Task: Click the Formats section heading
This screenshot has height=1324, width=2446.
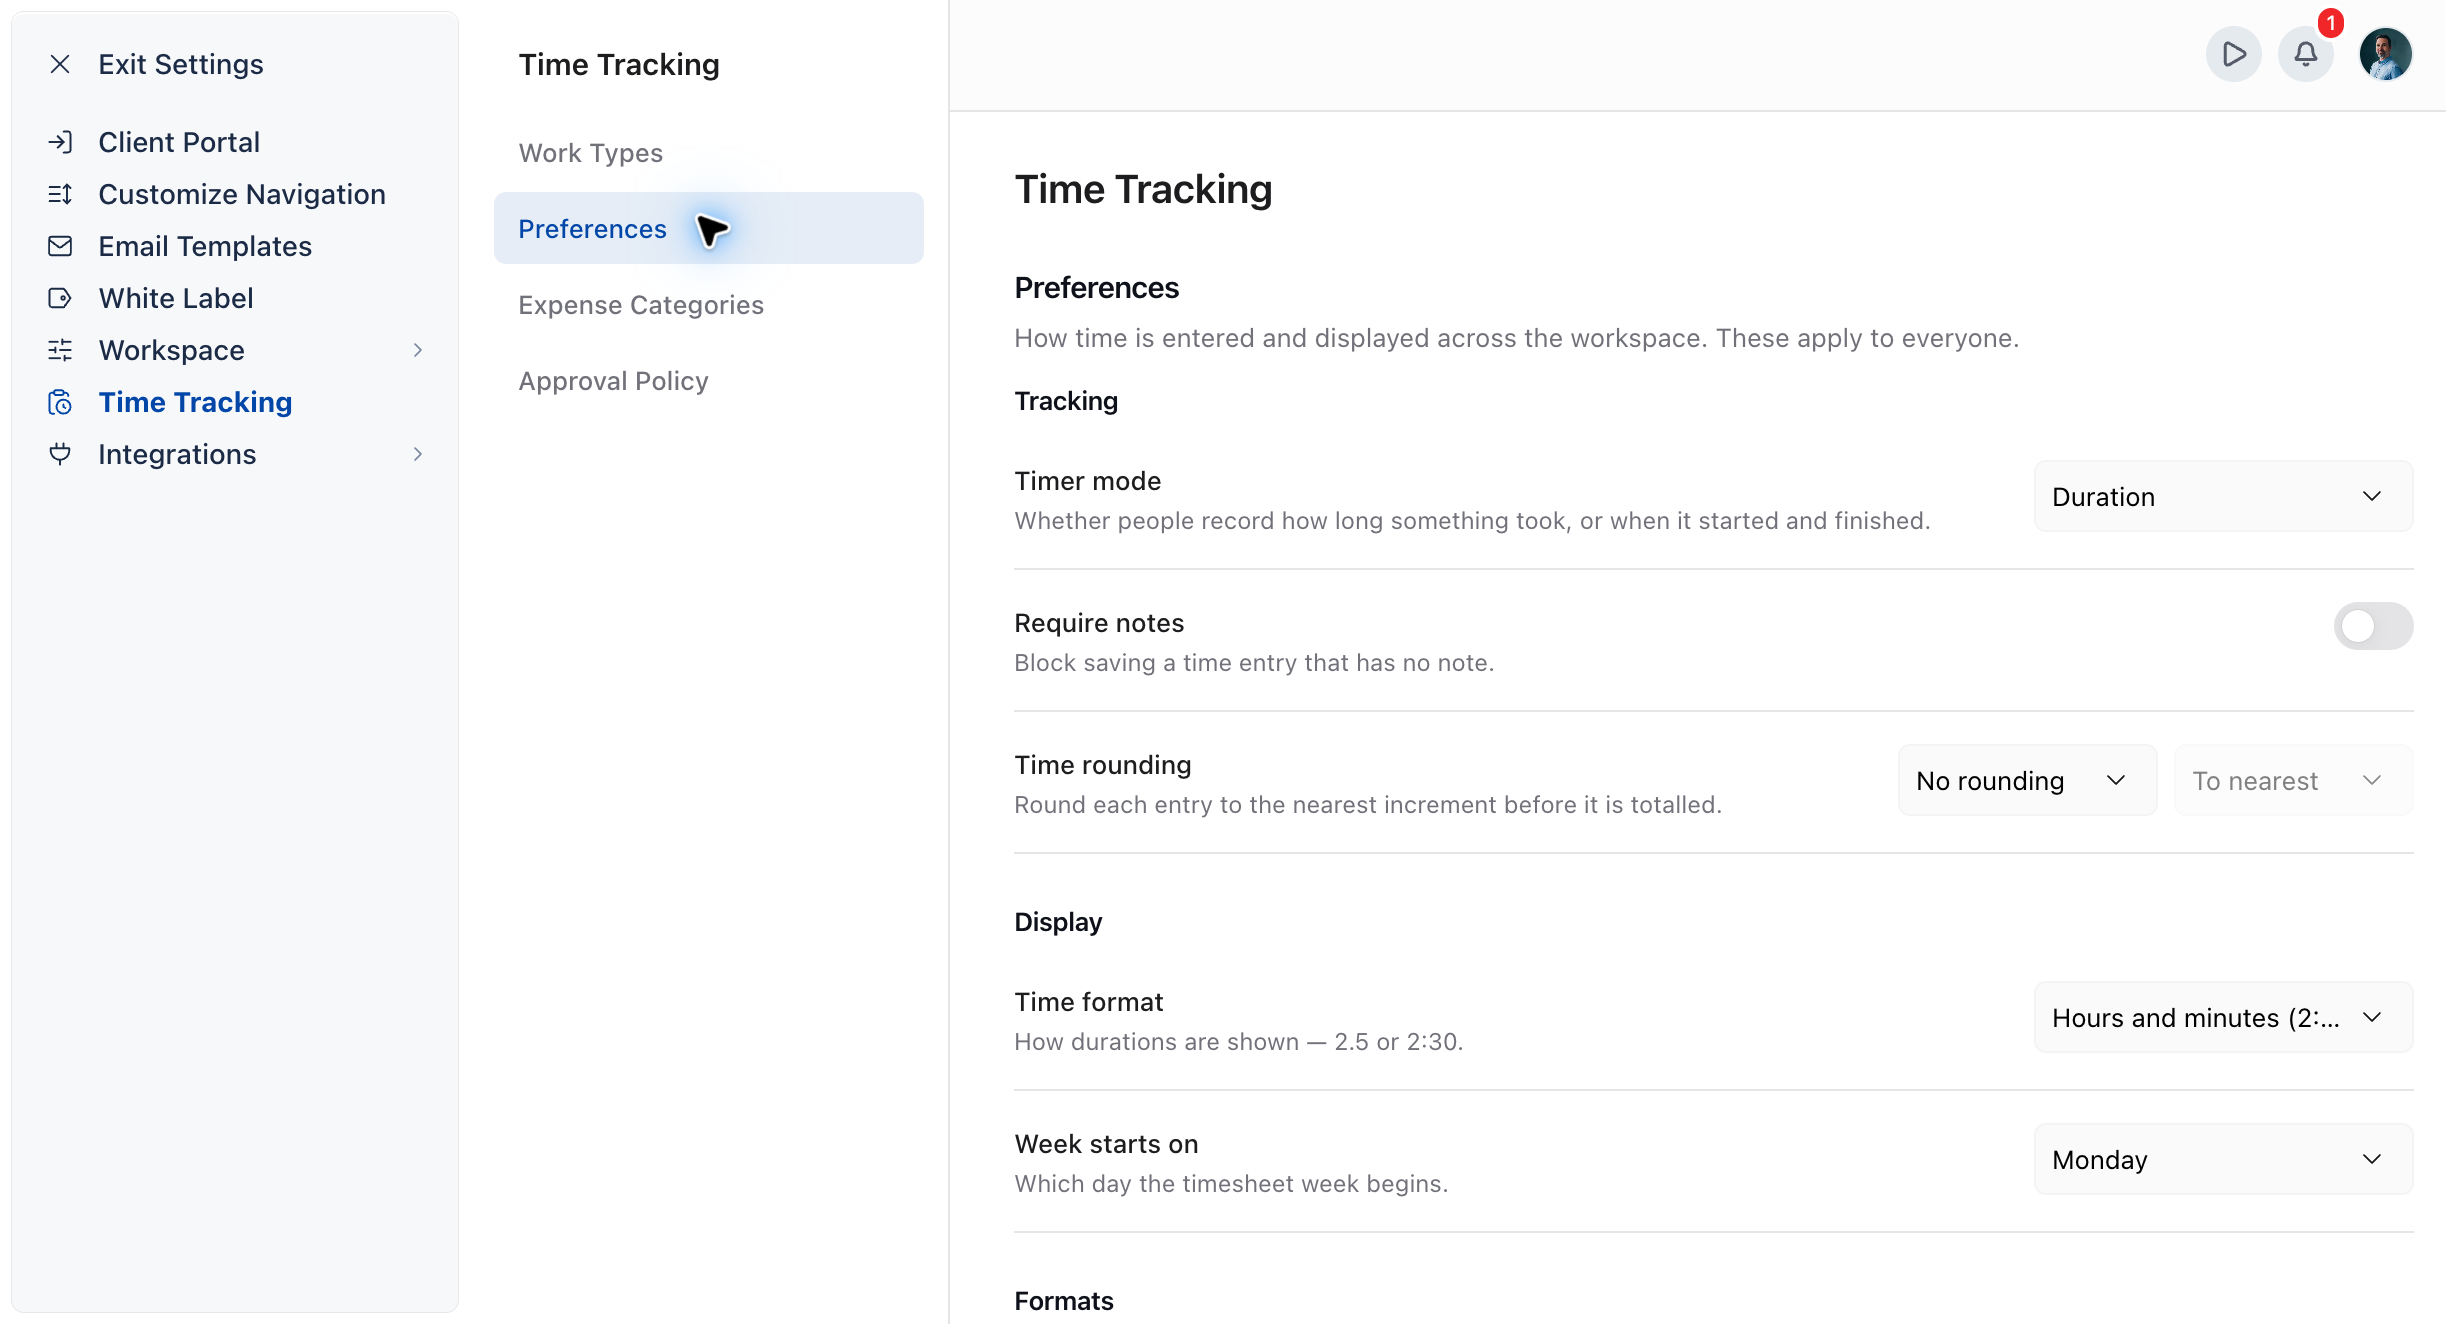Action: click(1064, 1301)
